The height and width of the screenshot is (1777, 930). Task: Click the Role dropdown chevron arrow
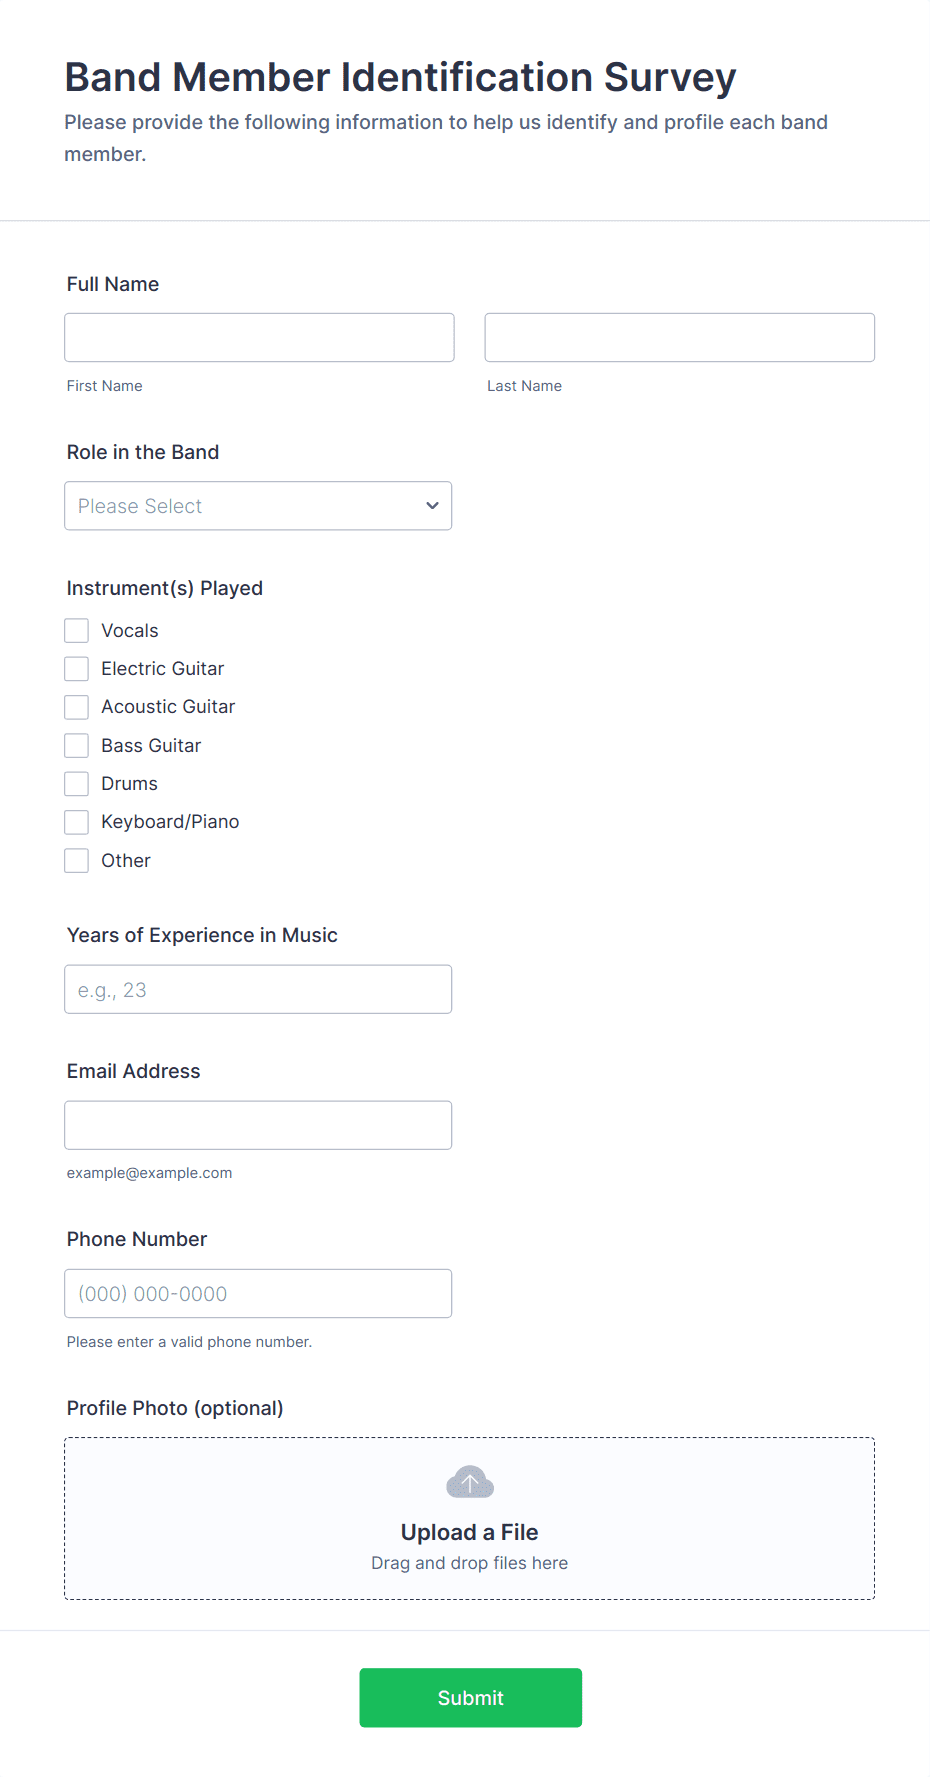tap(432, 506)
